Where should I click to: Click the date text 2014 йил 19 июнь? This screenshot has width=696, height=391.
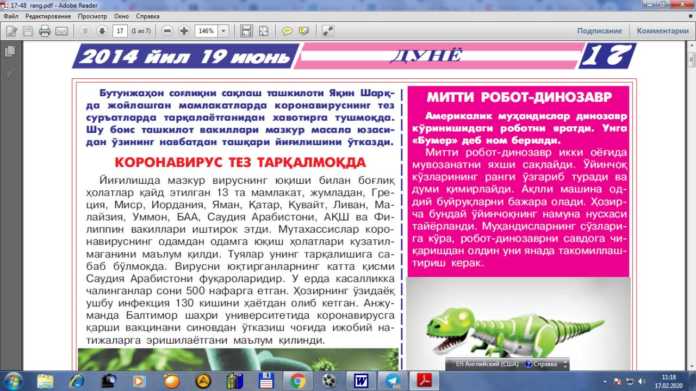[185, 57]
